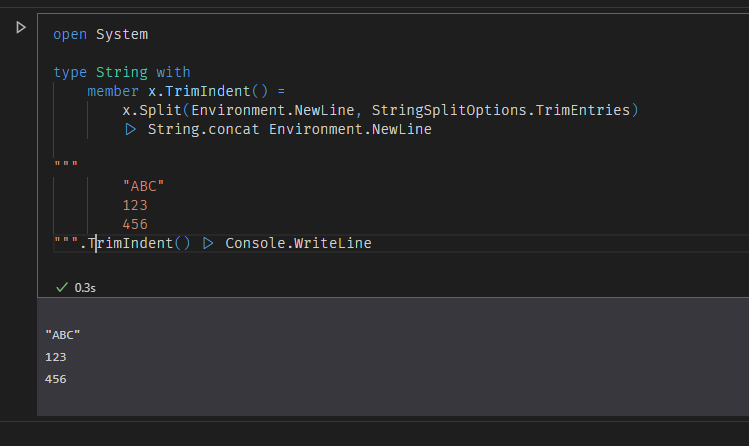Click the 456 line inside the string literal
The width and height of the screenshot is (749, 446).
pyautogui.click(x=135, y=224)
